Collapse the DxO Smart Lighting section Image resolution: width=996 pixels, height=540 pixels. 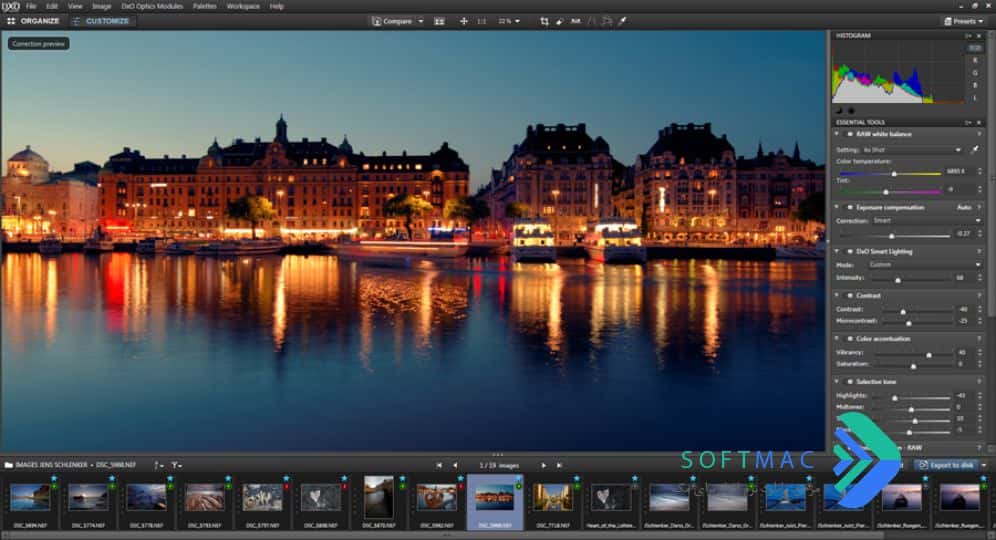point(837,252)
